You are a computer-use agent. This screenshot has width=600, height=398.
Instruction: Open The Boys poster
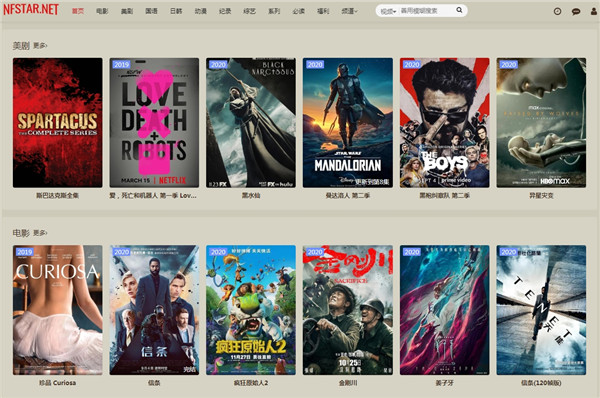(444, 122)
